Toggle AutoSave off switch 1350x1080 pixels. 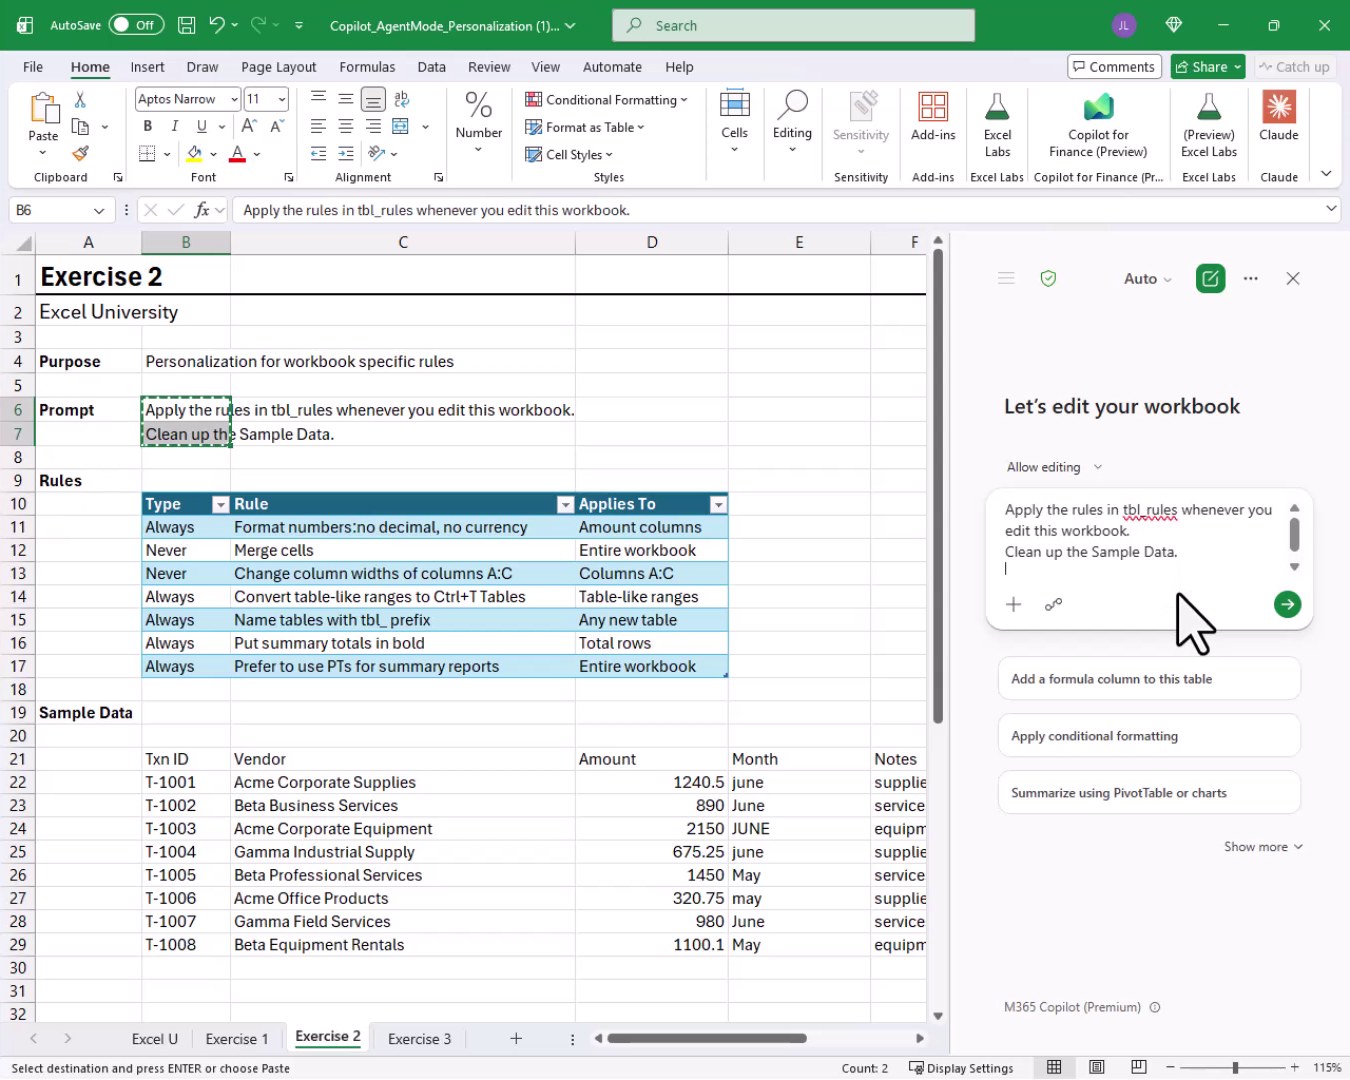click(136, 25)
